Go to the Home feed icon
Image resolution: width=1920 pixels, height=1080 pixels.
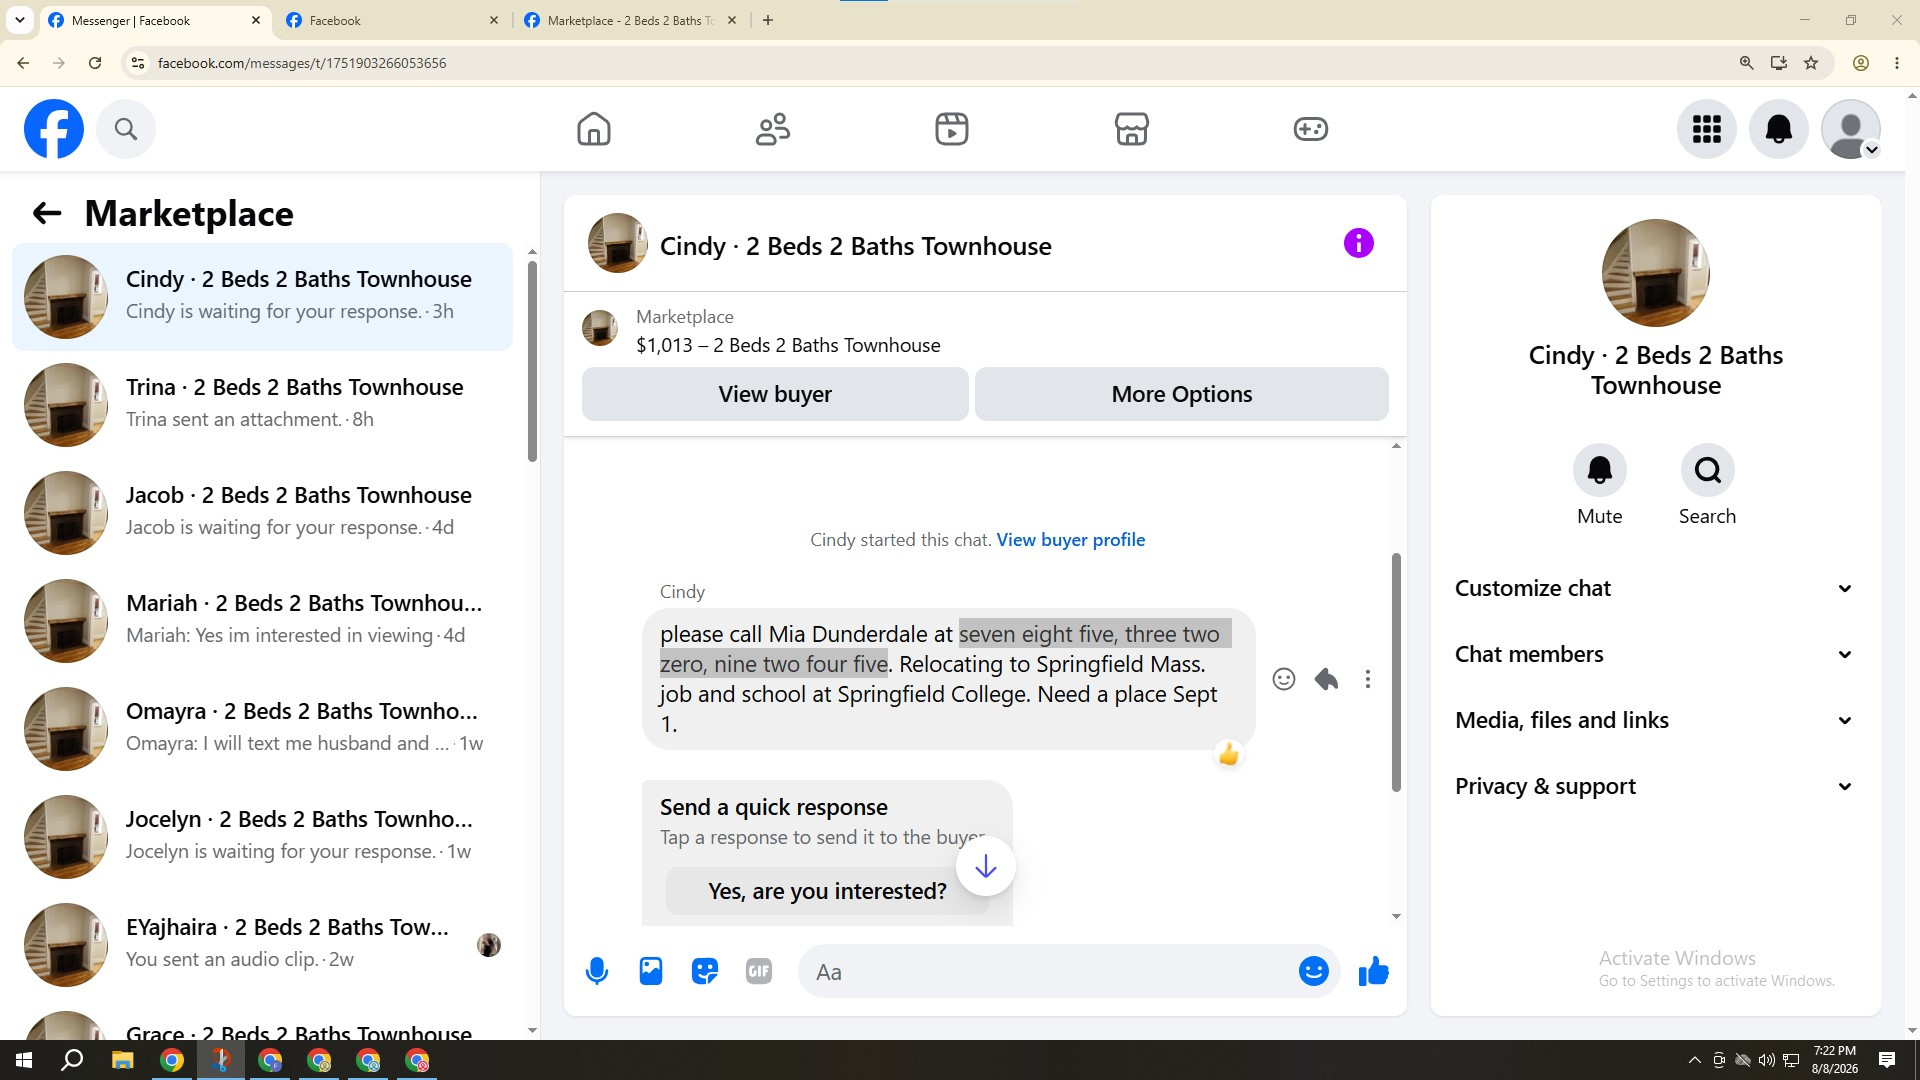coord(594,129)
